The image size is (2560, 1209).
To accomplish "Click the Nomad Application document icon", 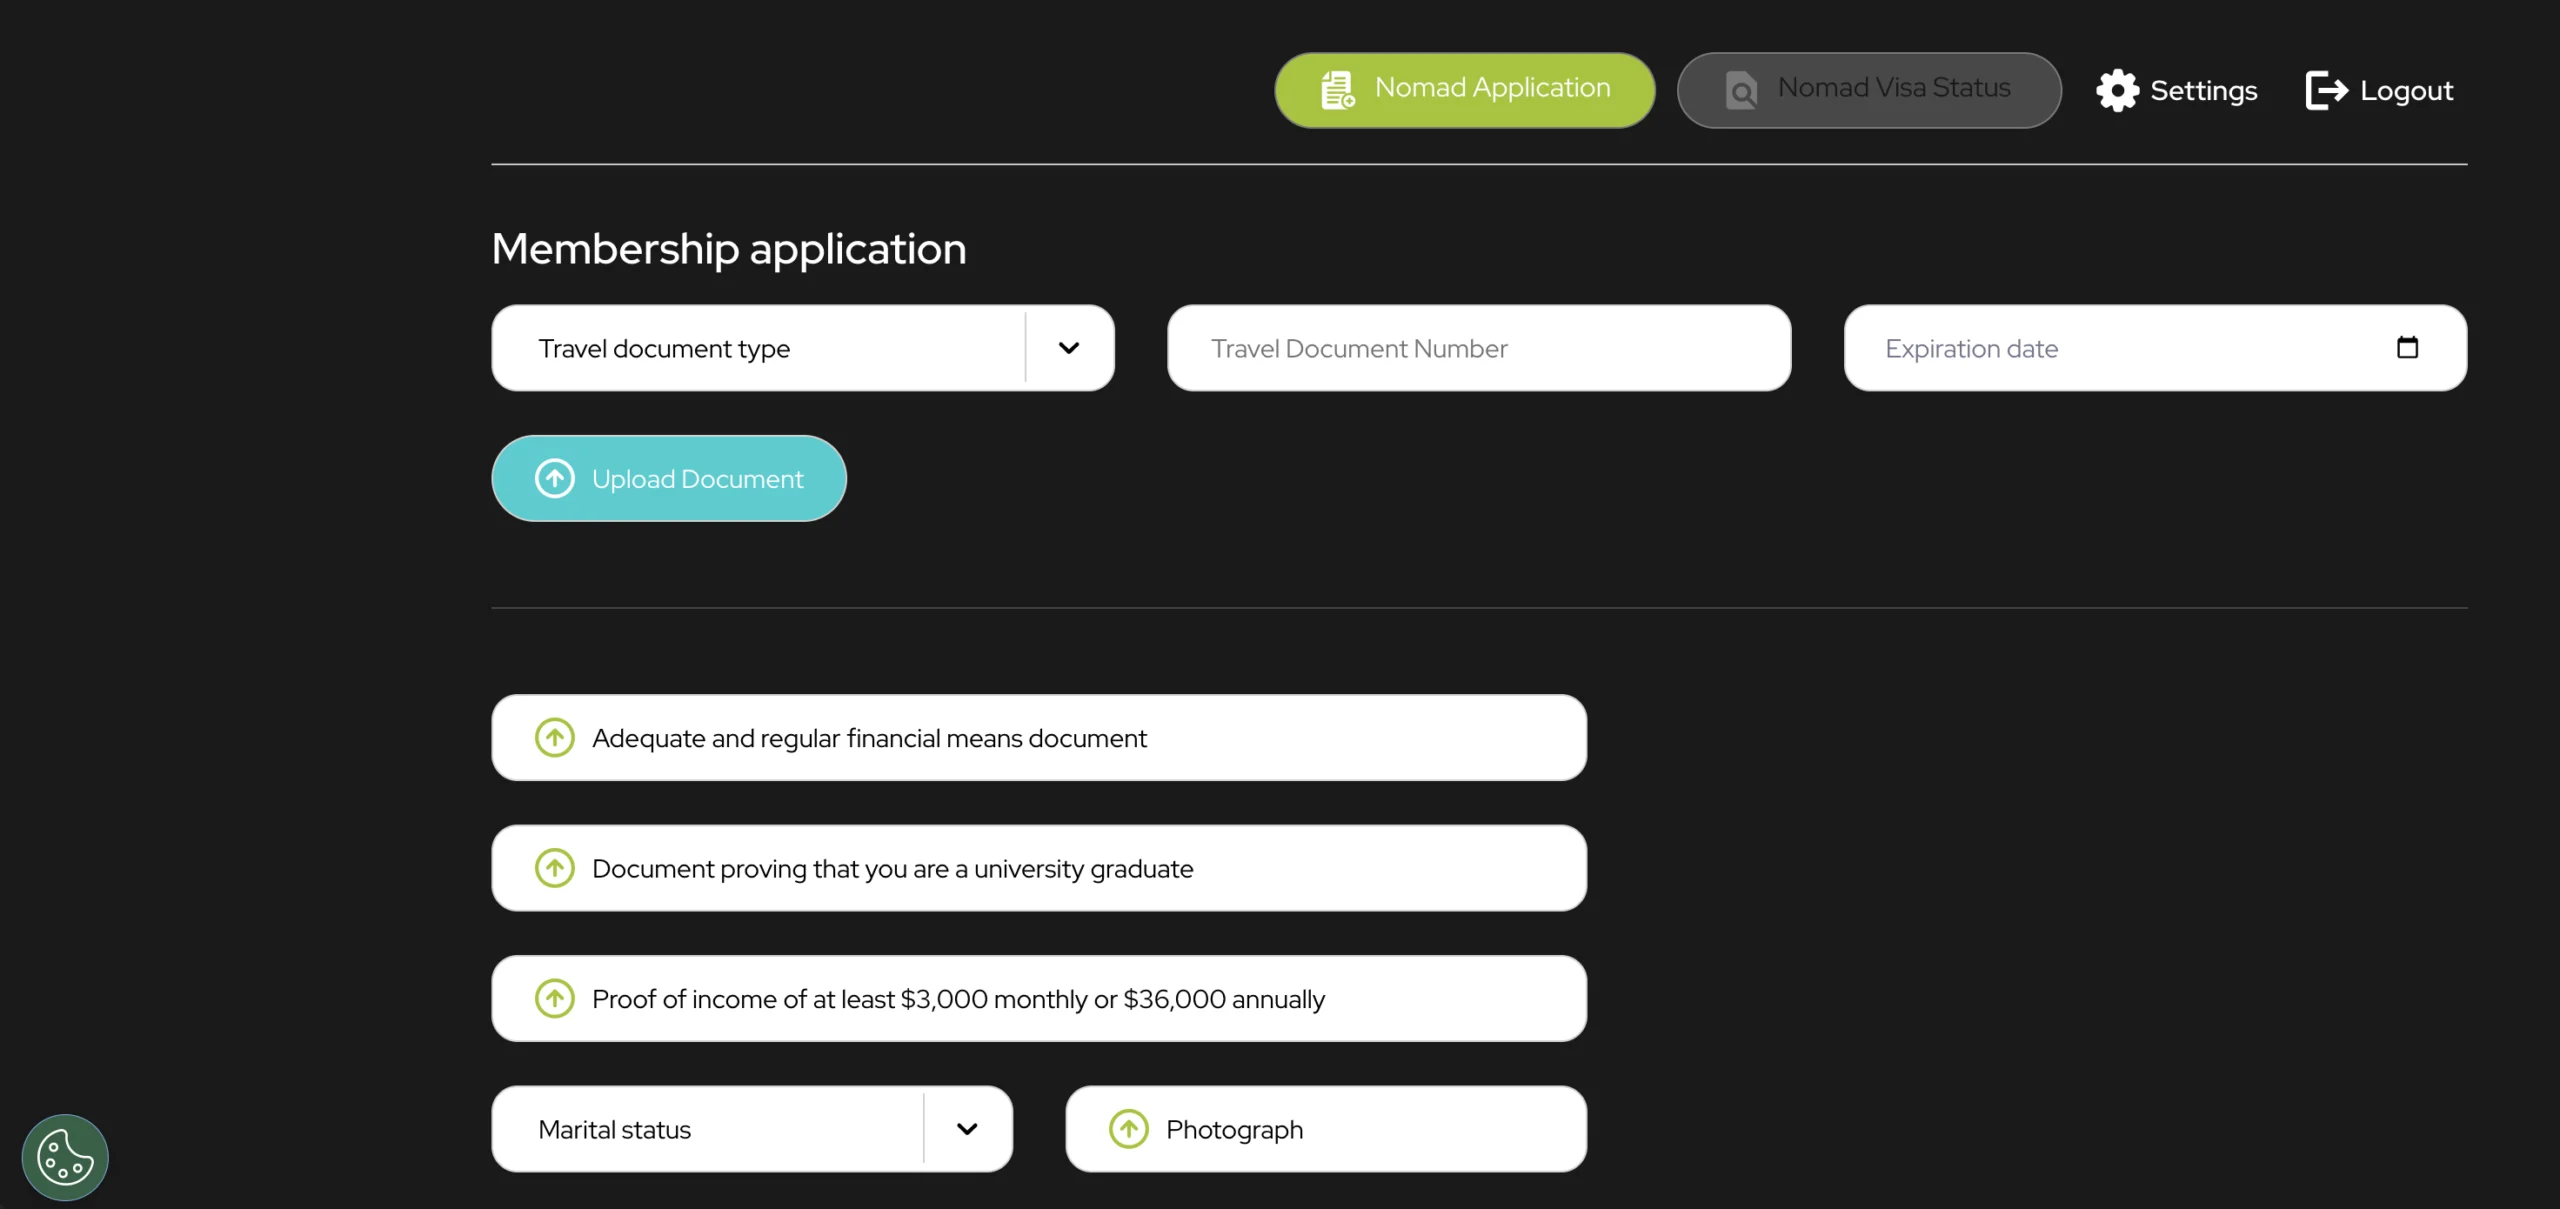I will (1337, 90).
